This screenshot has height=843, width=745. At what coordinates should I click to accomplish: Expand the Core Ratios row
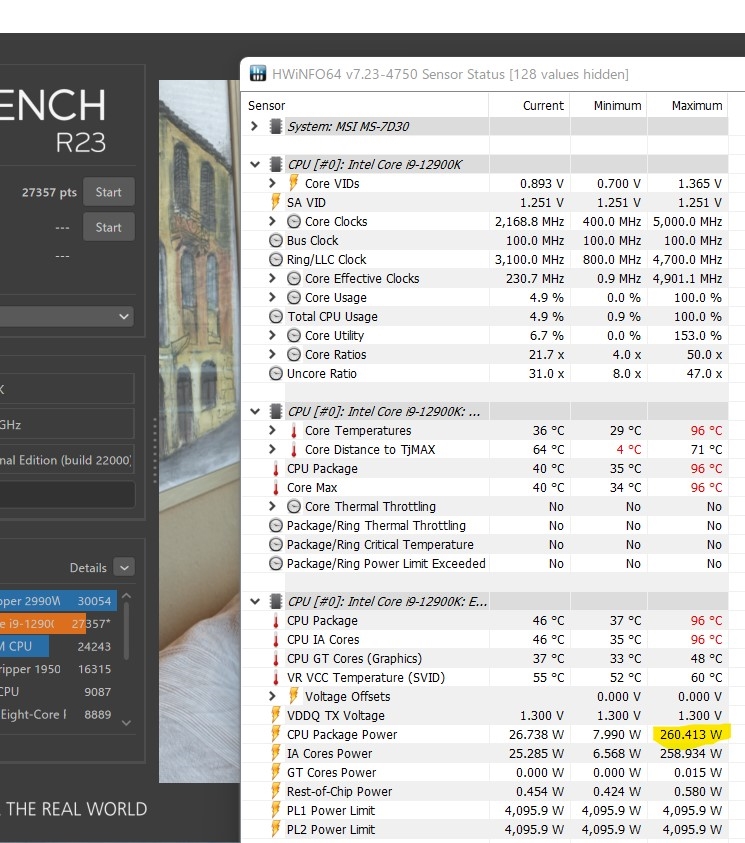tap(273, 354)
